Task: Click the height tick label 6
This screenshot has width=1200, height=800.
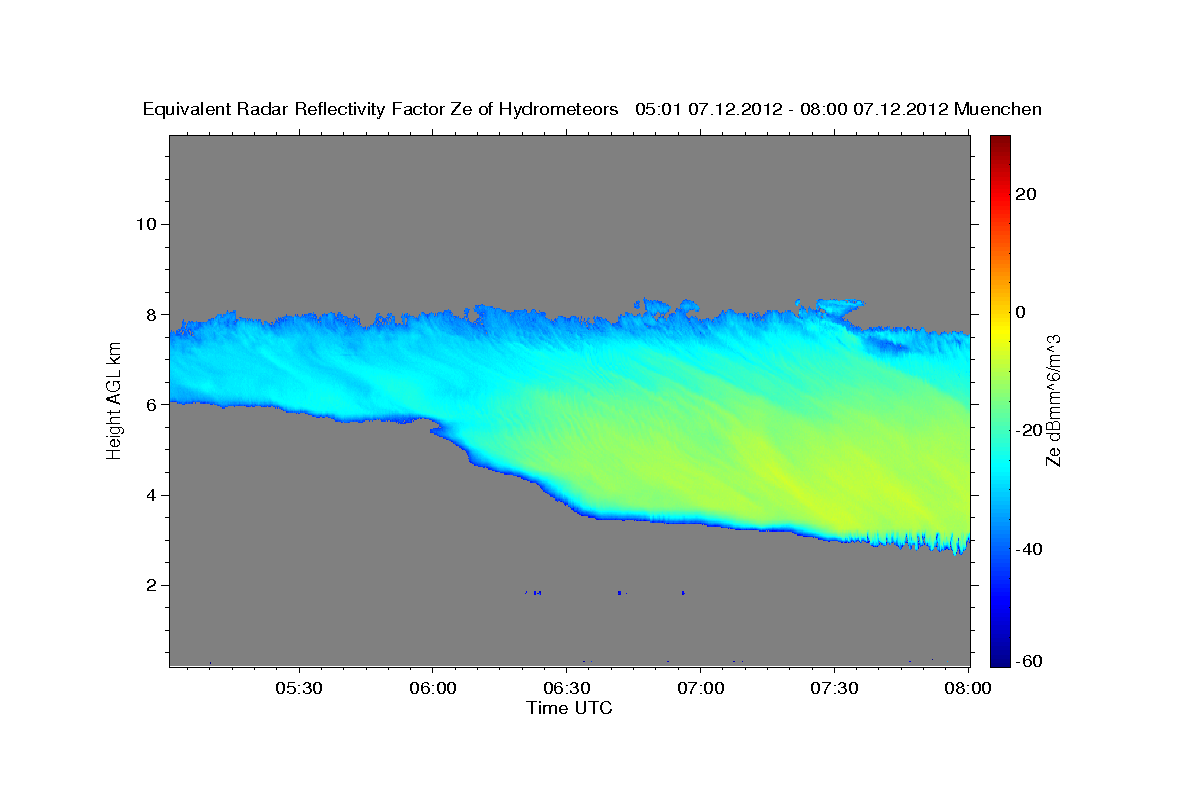Action: (151, 404)
